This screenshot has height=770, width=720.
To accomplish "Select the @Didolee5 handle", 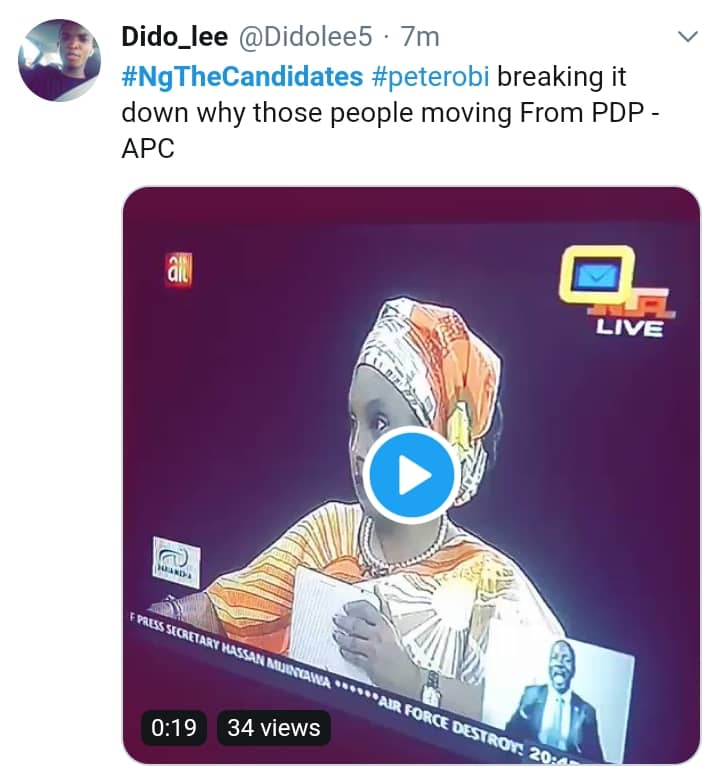I will [306, 38].
